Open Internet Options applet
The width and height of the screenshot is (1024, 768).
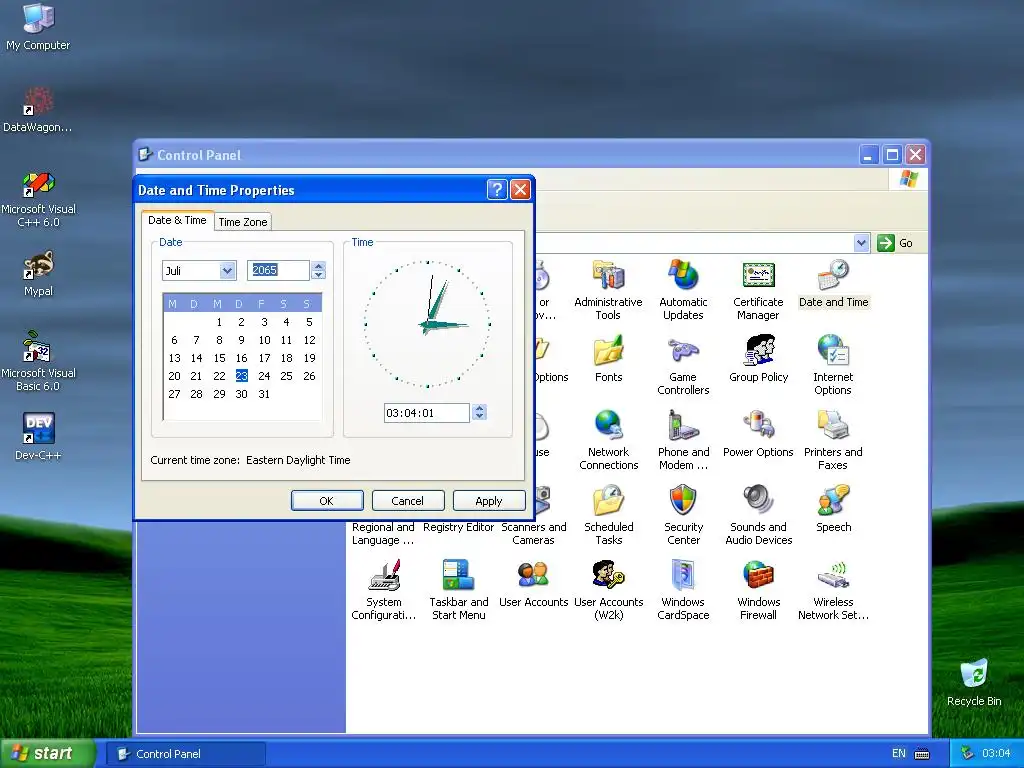(x=833, y=350)
